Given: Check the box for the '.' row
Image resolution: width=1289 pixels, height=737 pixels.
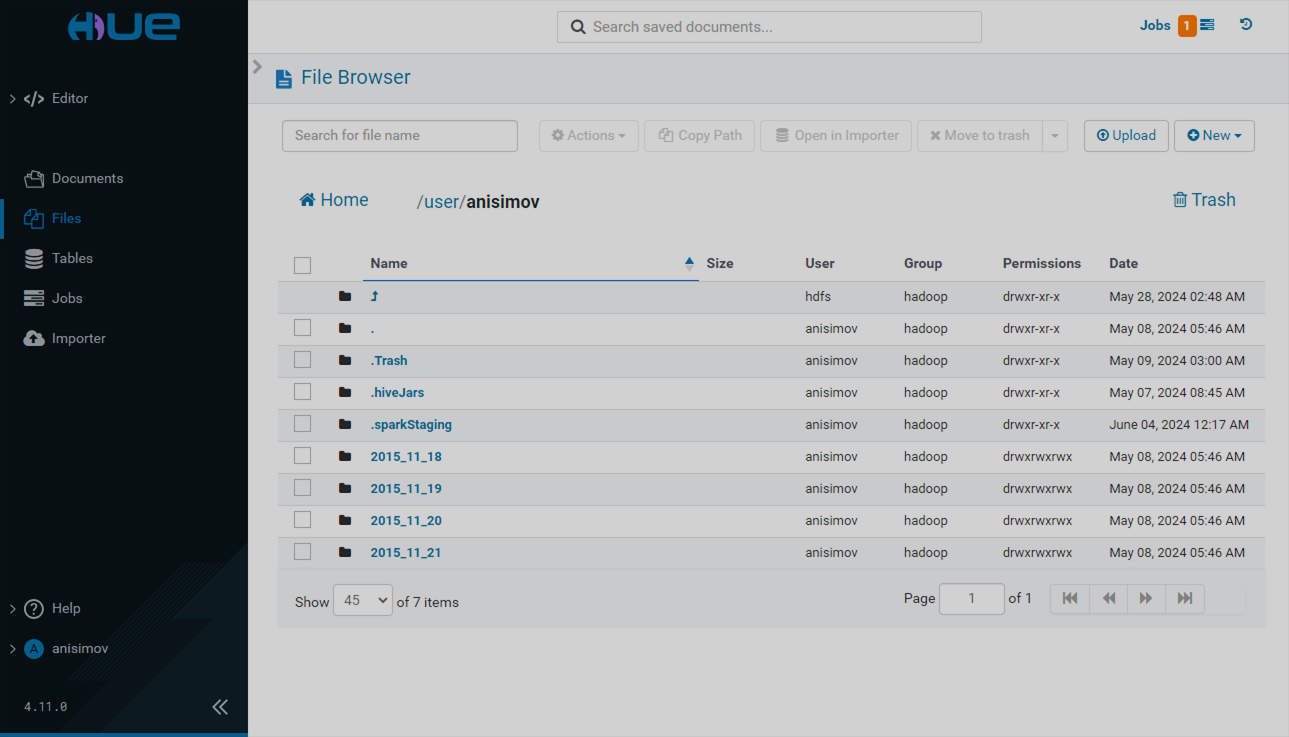Looking at the screenshot, I should pyautogui.click(x=303, y=328).
